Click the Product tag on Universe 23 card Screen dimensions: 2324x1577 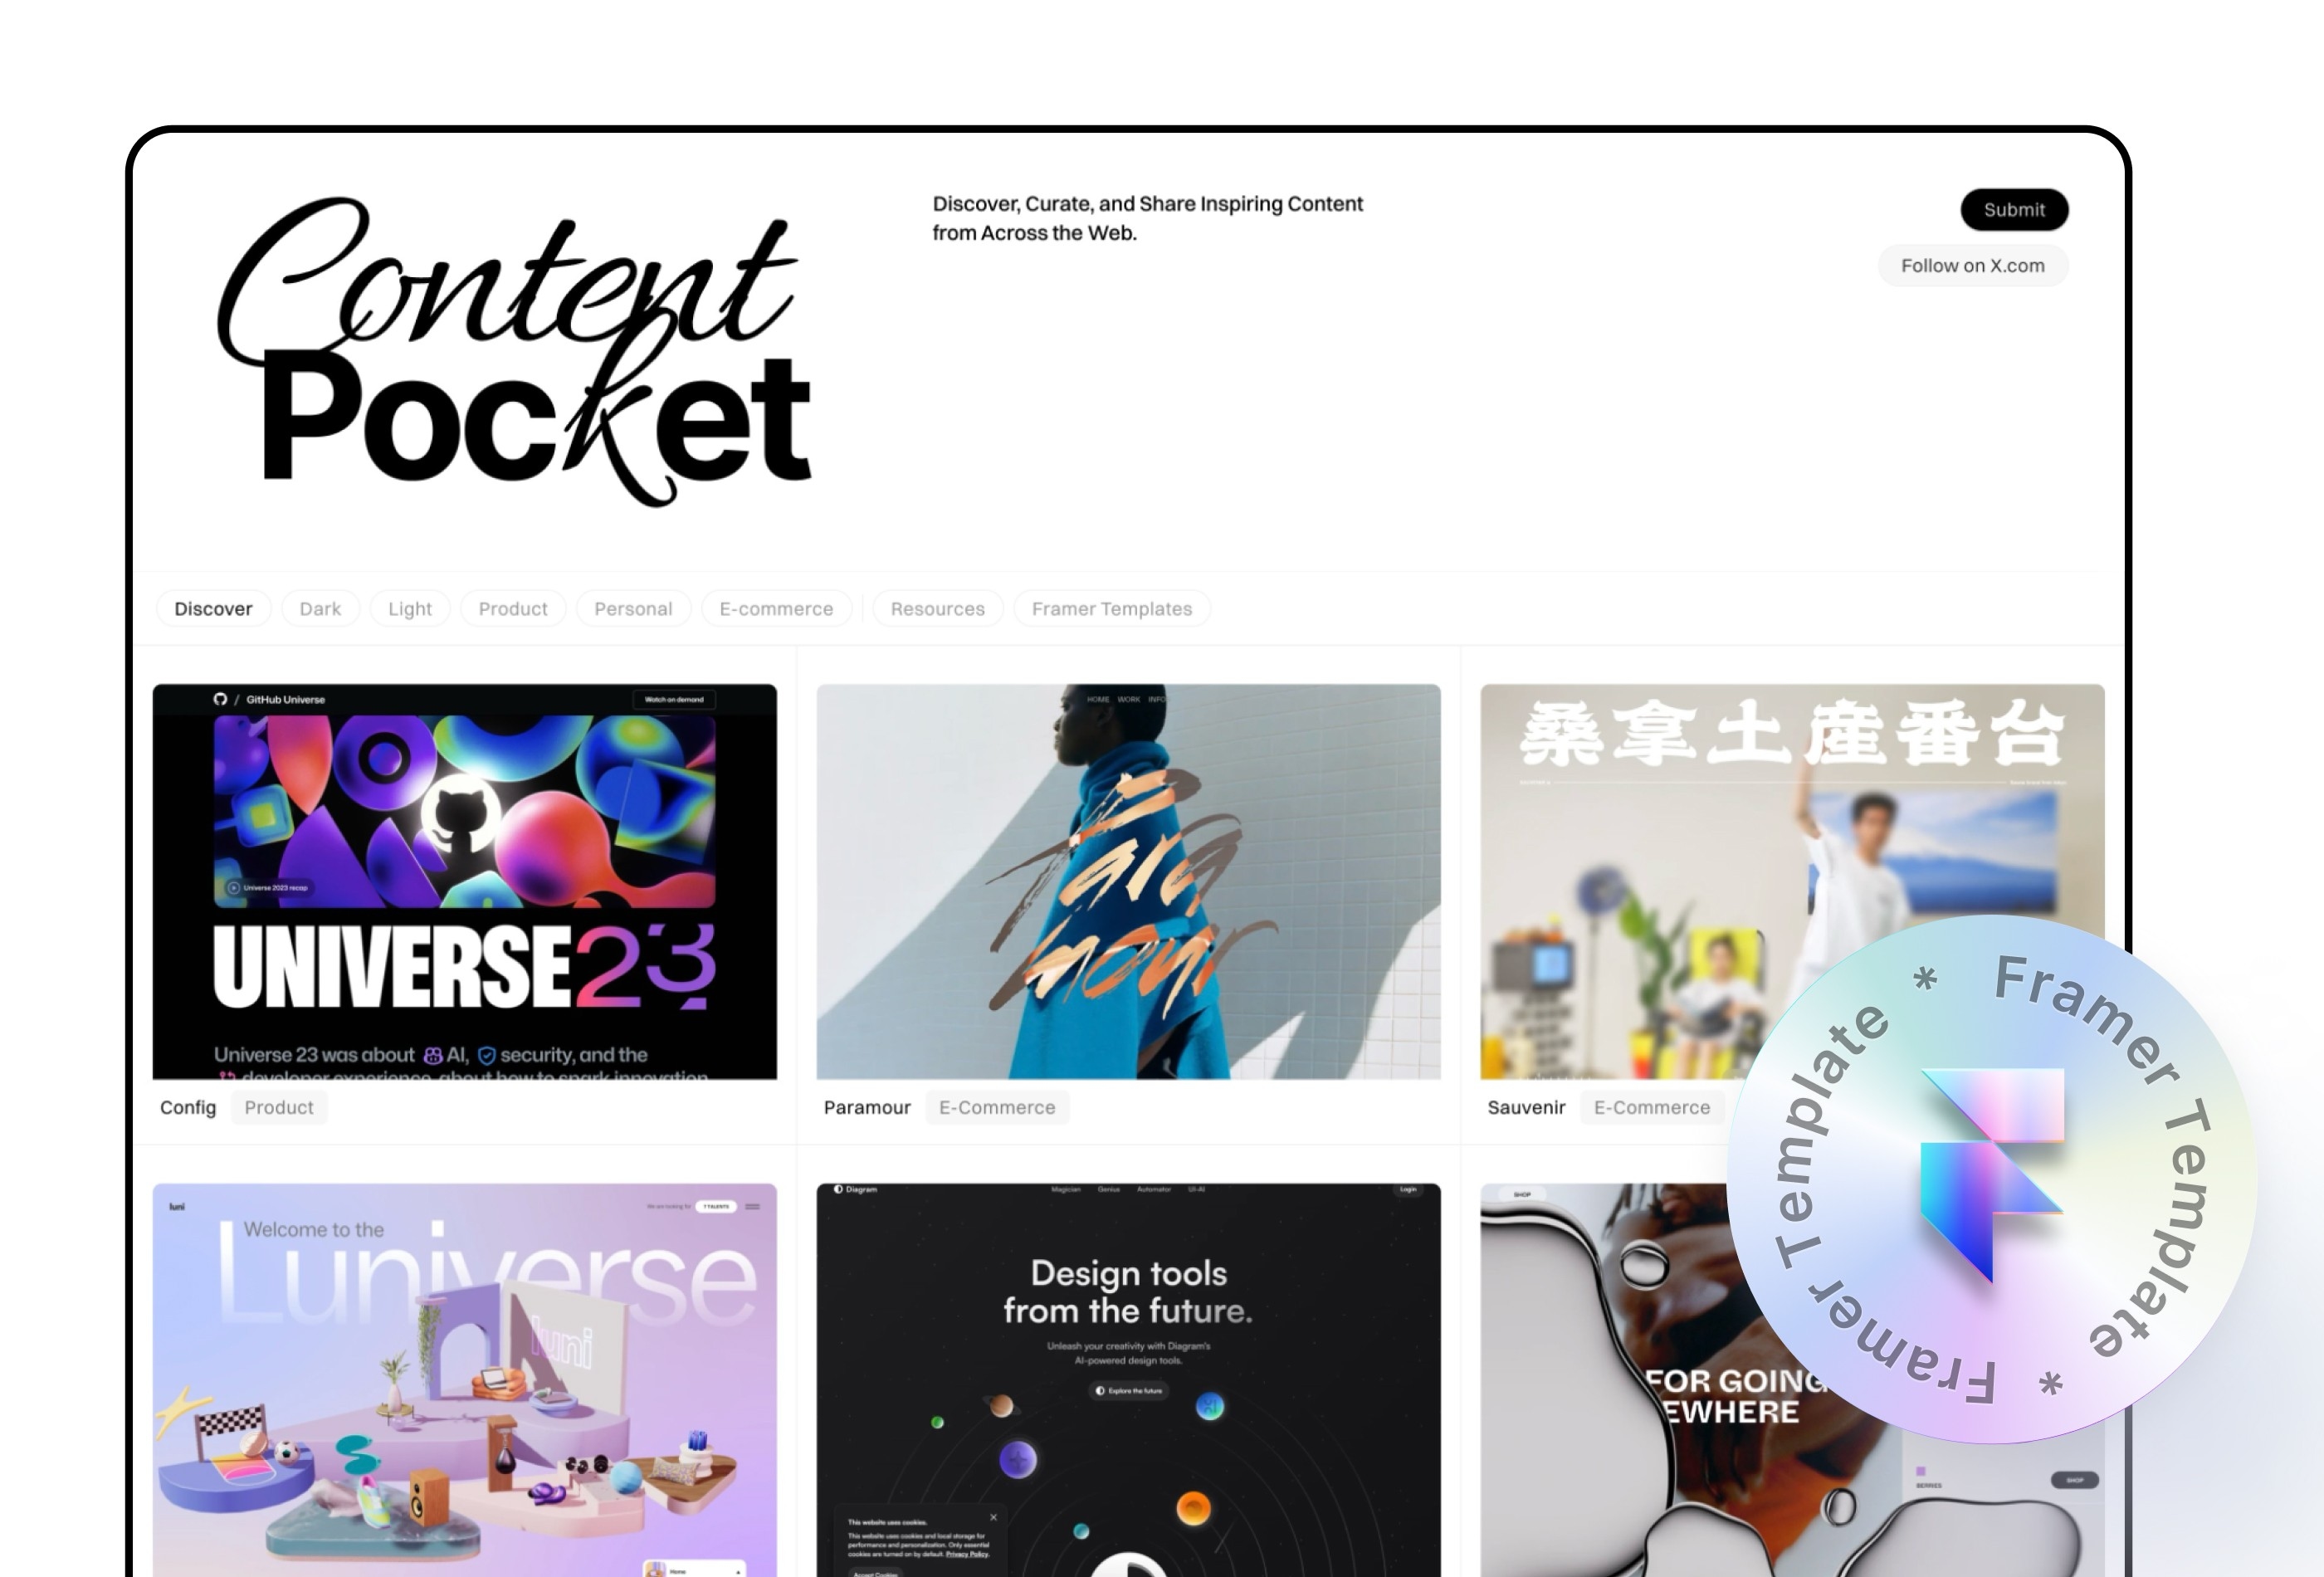point(278,1106)
